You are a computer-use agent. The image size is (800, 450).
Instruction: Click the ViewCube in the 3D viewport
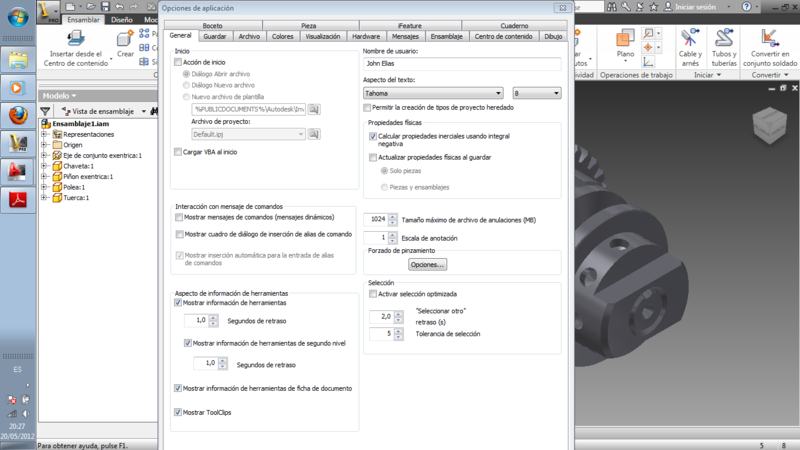(x=769, y=125)
